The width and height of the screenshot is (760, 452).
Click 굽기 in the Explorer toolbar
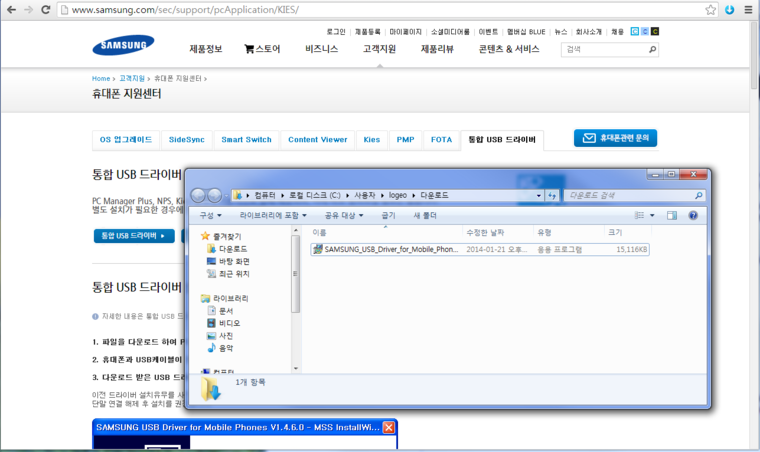click(x=388, y=215)
